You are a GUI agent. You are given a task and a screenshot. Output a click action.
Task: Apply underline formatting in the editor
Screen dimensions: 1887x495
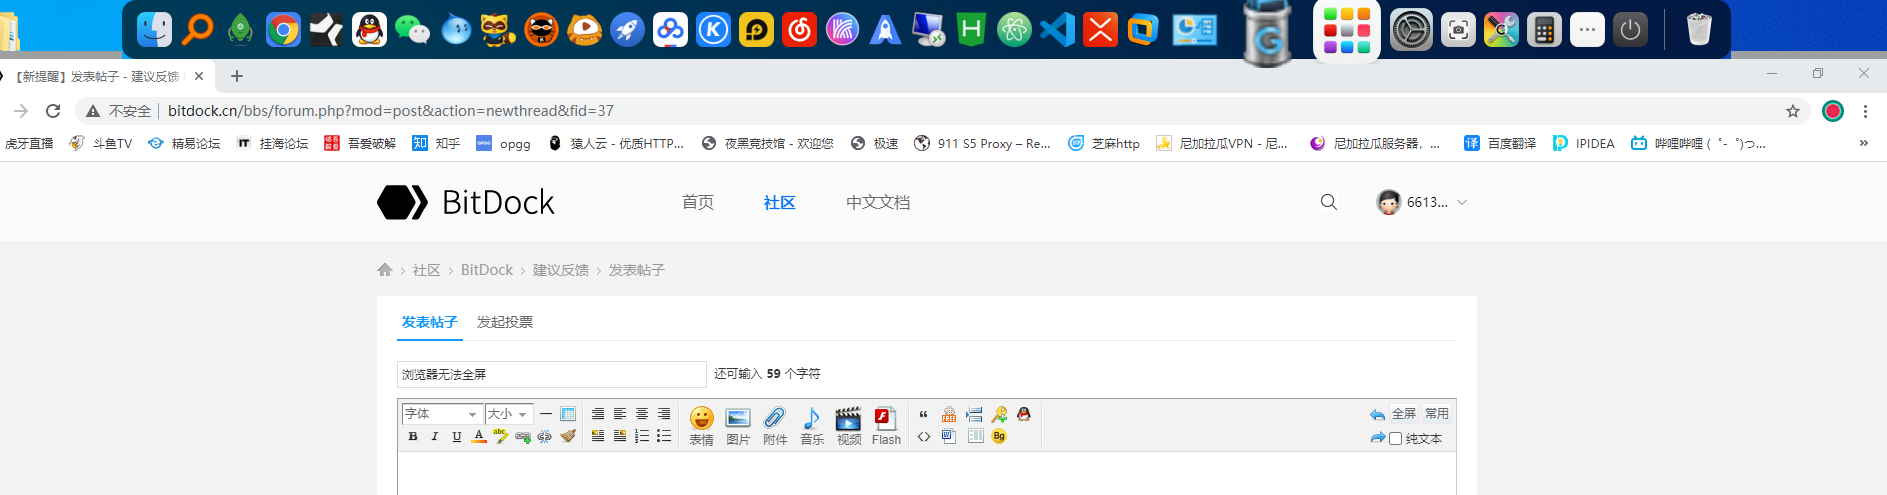pos(457,437)
